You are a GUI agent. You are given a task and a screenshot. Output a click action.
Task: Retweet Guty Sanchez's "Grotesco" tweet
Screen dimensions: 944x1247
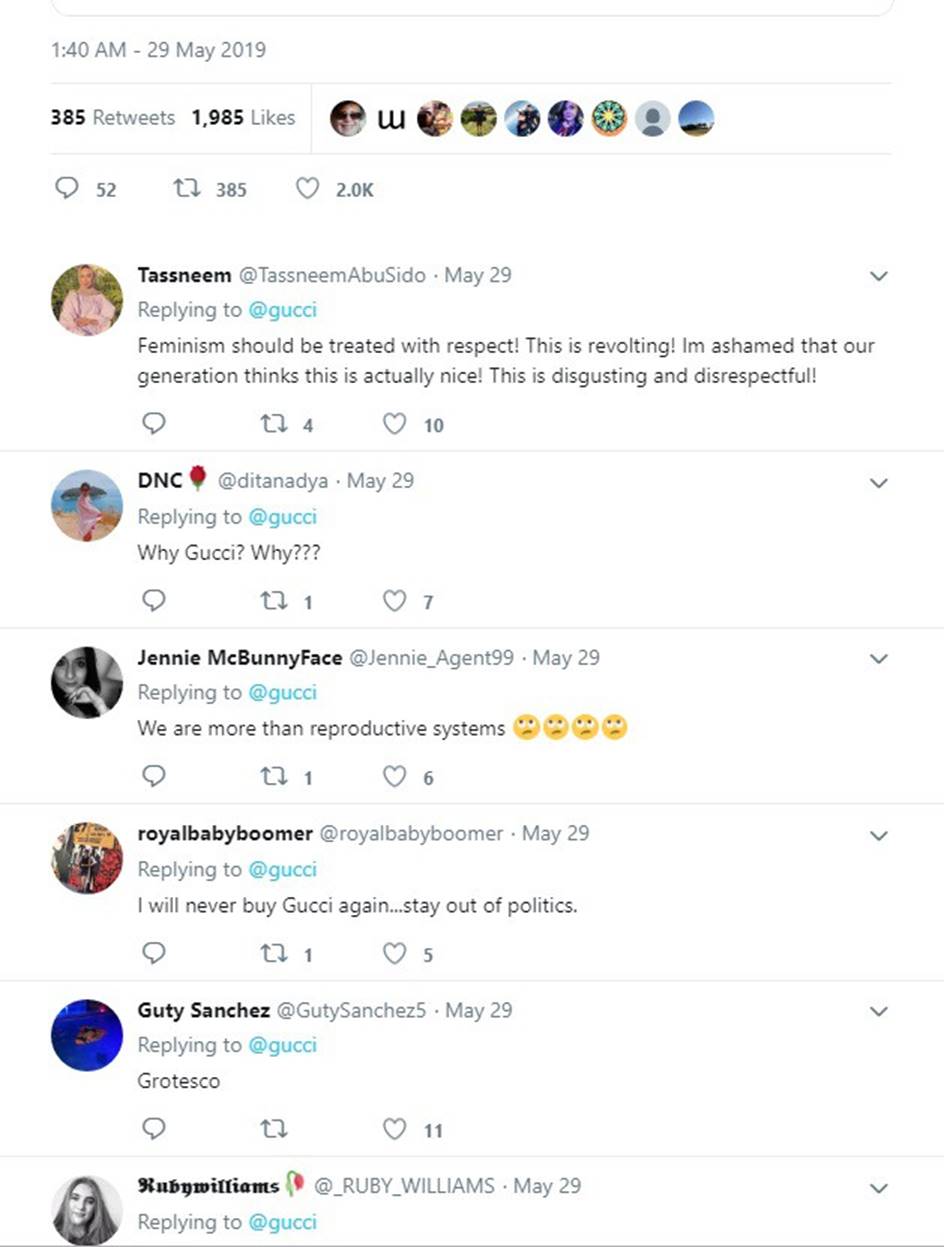(273, 1130)
